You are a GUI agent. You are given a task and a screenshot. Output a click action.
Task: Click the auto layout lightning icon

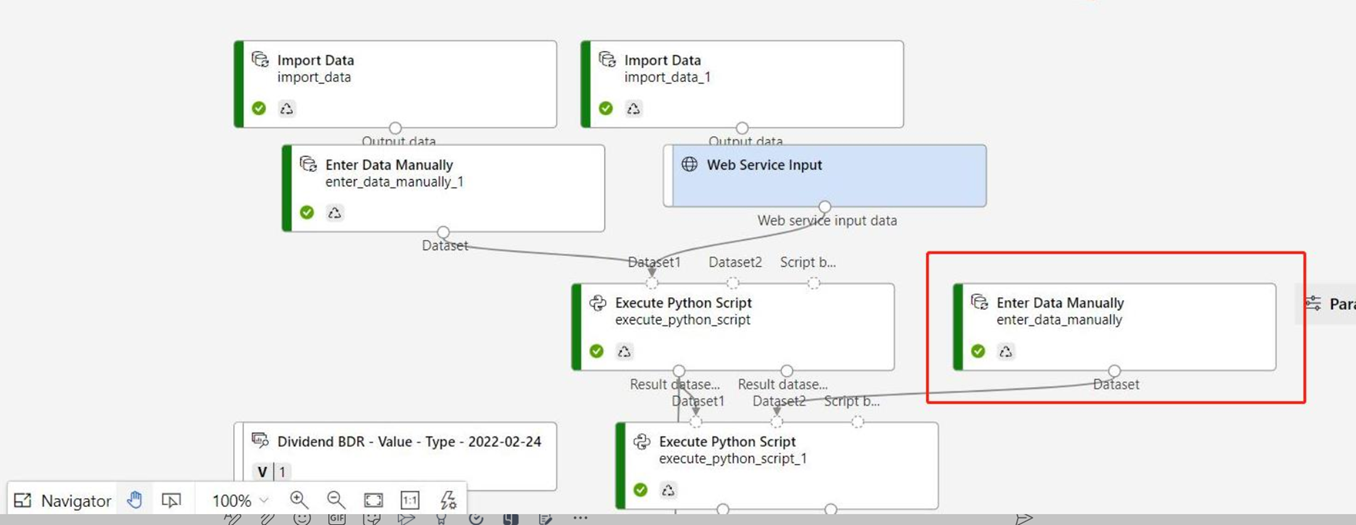[448, 500]
